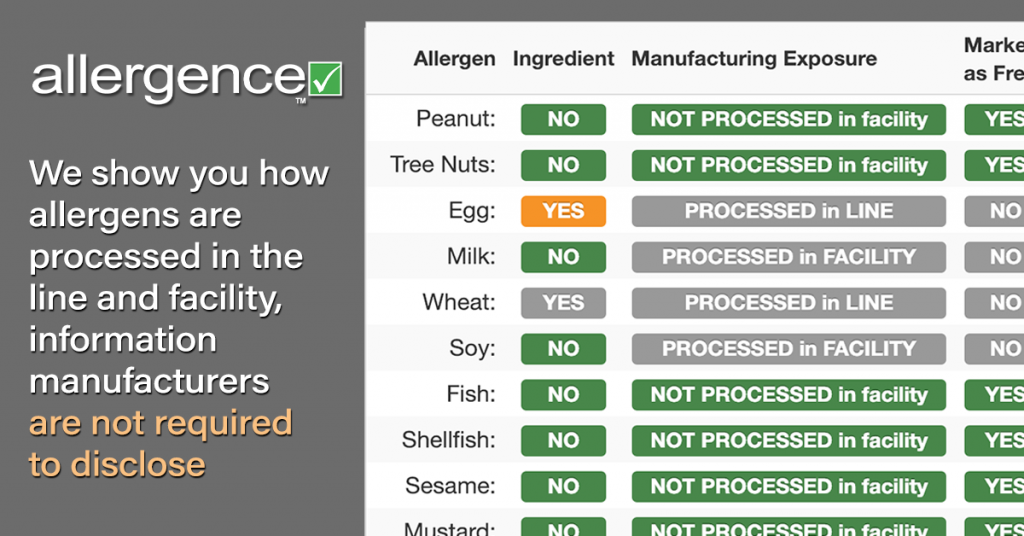This screenshot has height=536, width=1024.
Task: Click the allergence brand wordmark
Action: pos(168,81)
